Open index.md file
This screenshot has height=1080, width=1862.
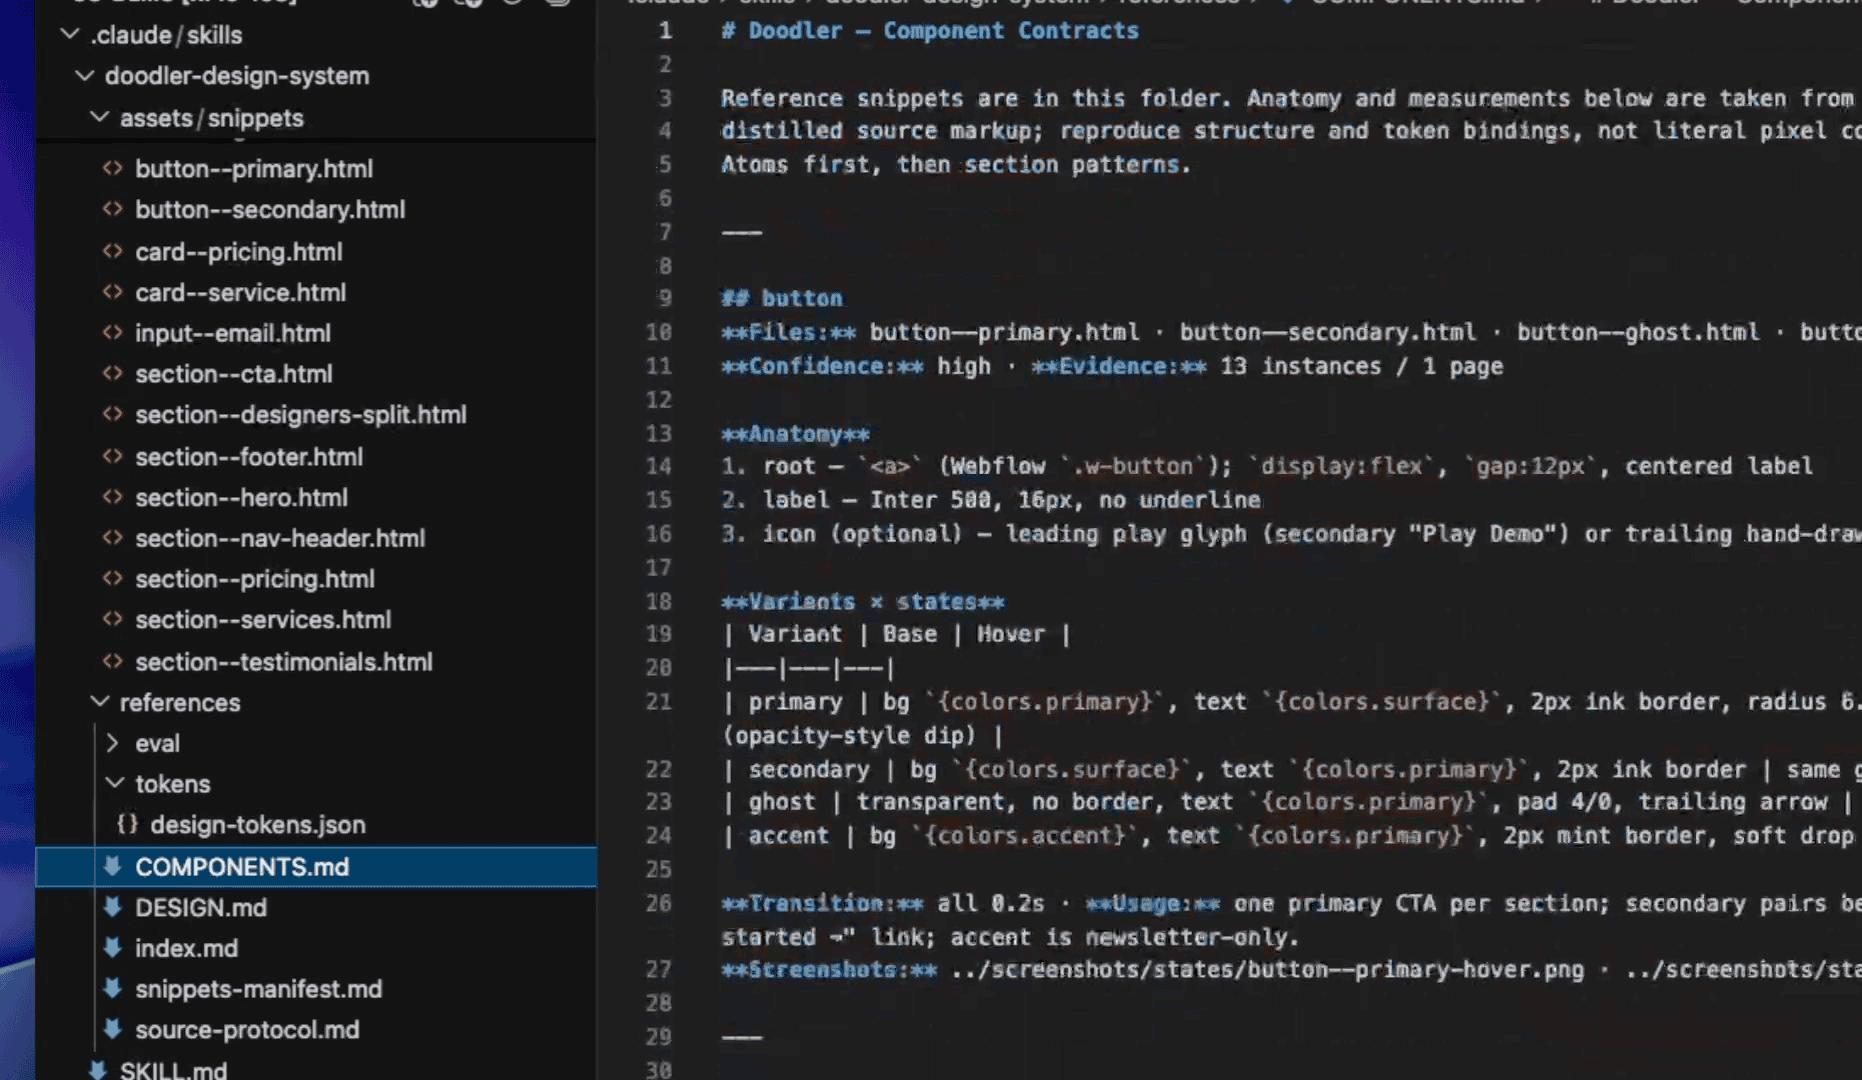click(186, 948)
